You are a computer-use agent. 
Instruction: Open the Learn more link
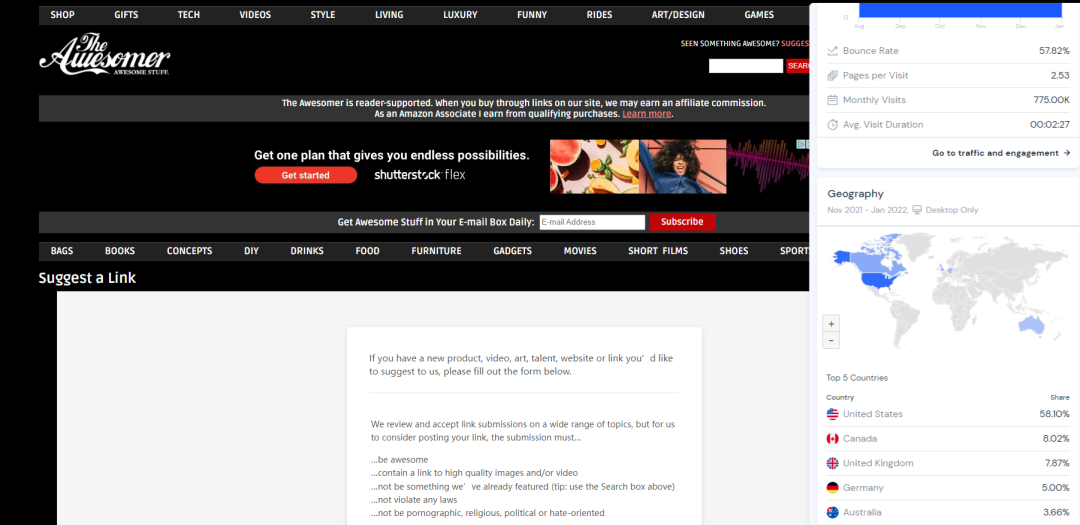647,114
